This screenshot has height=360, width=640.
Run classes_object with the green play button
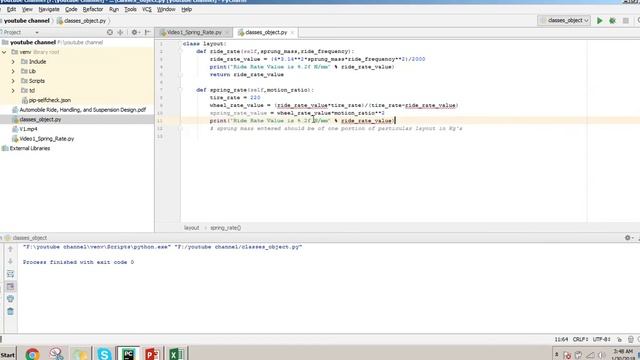pyautogui.click(x=599, y=20)
